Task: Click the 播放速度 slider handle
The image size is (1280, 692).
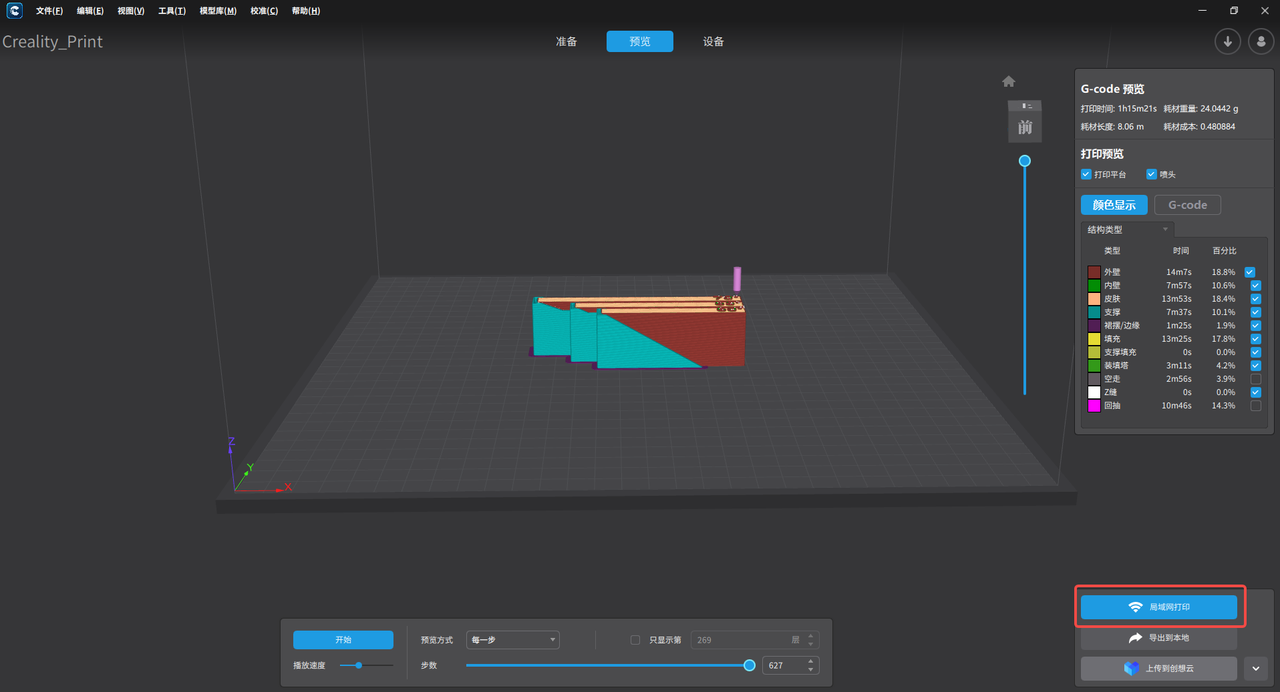Action: pyautogui.click(x=358, y=665)
